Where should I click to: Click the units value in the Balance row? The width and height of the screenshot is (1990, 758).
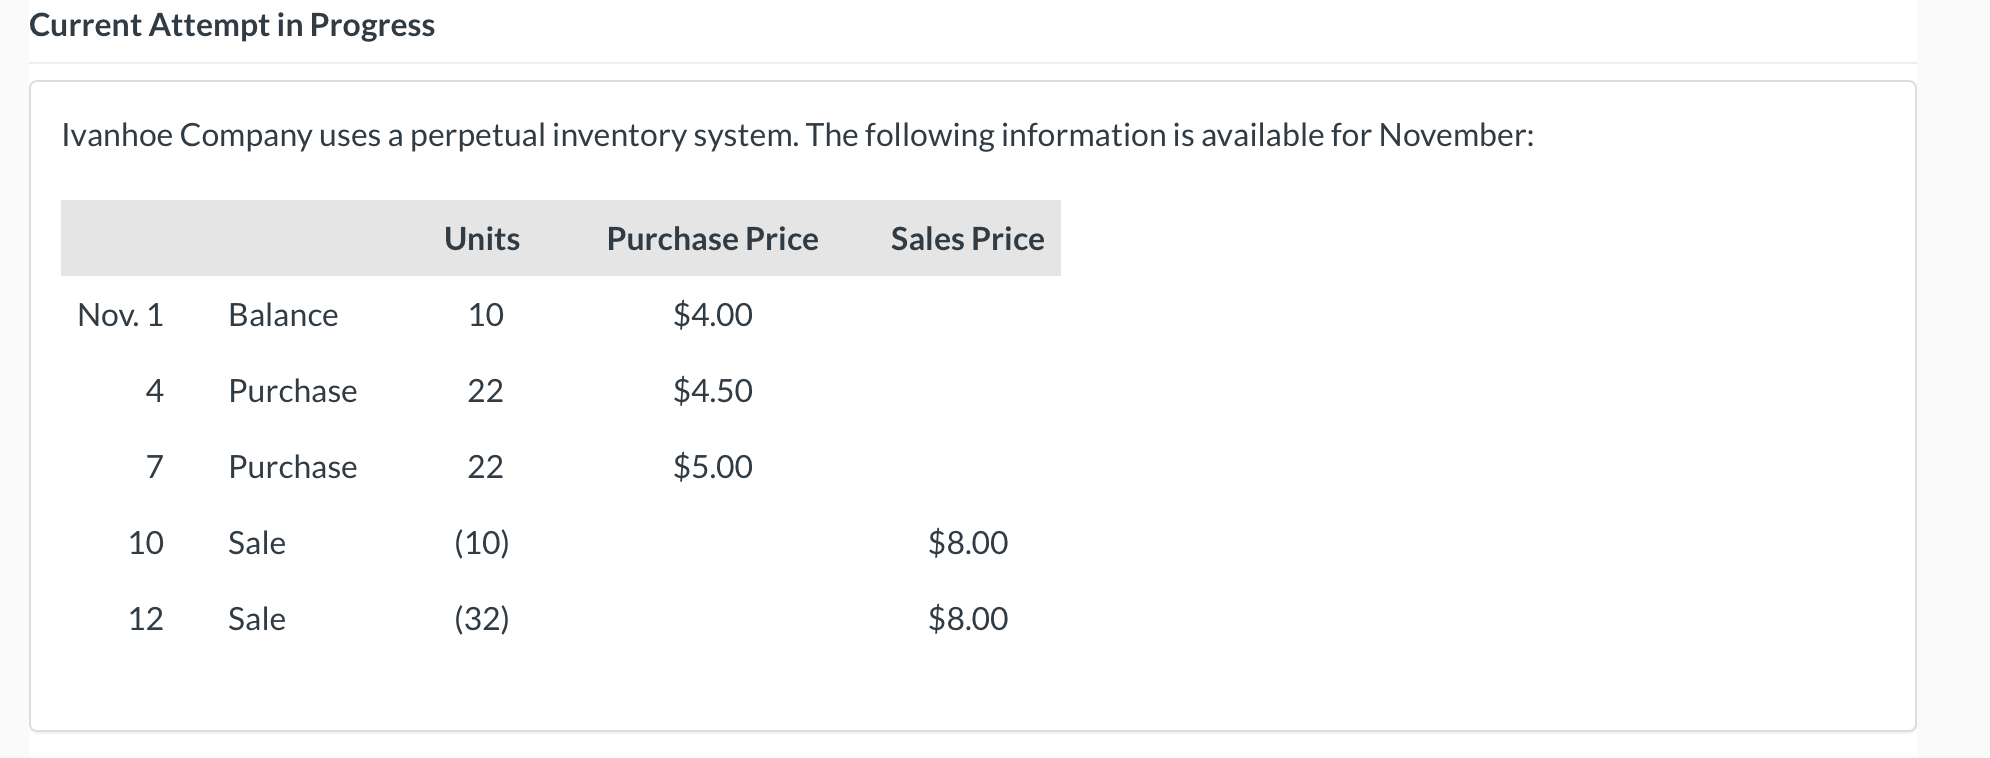point(486,315)
